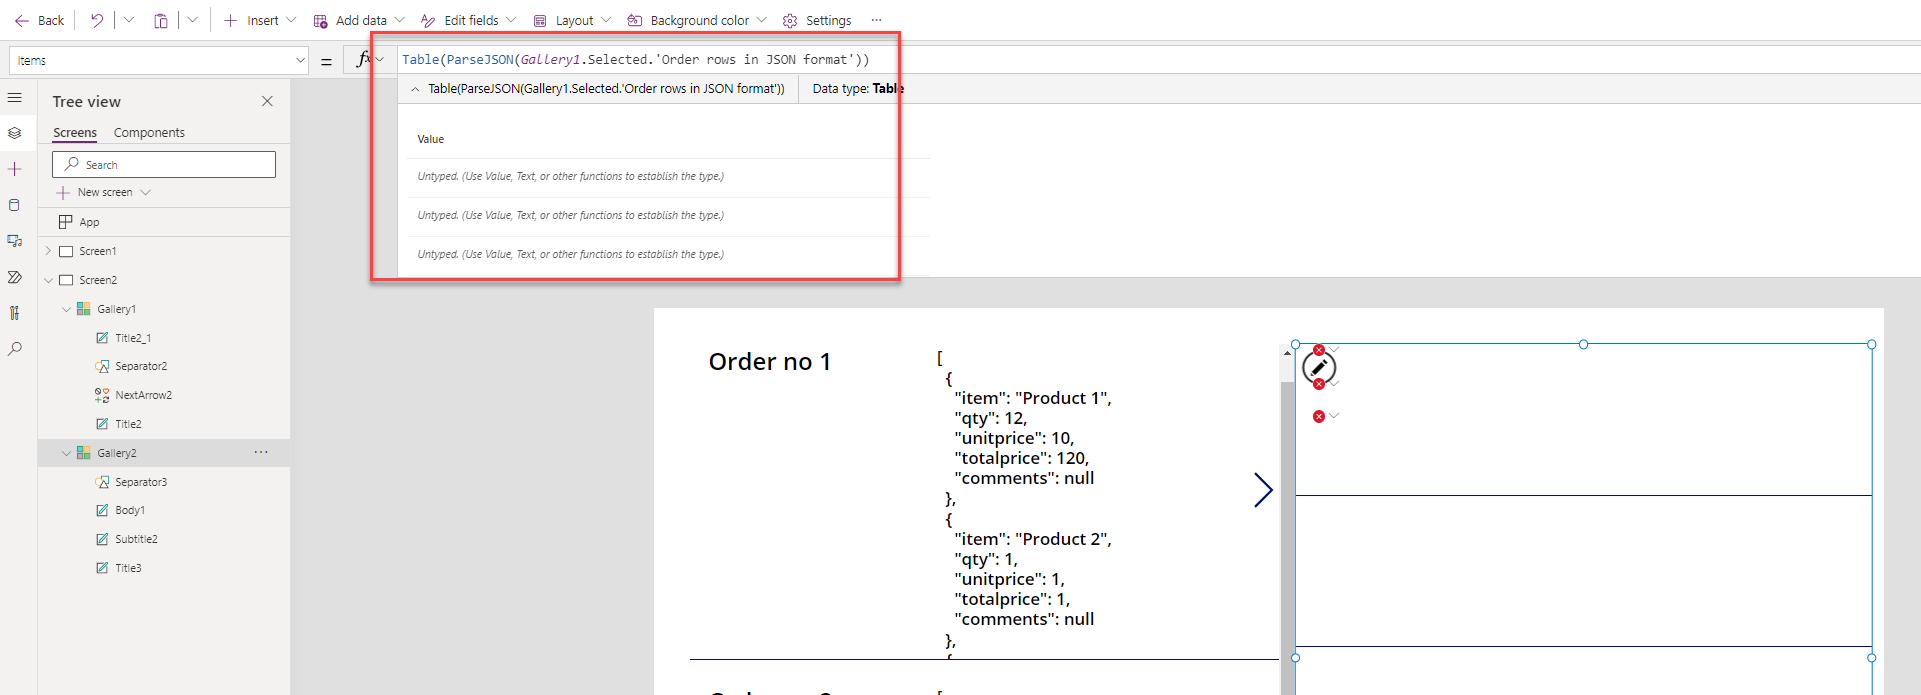Switch to the Components tab

[149, 132]
